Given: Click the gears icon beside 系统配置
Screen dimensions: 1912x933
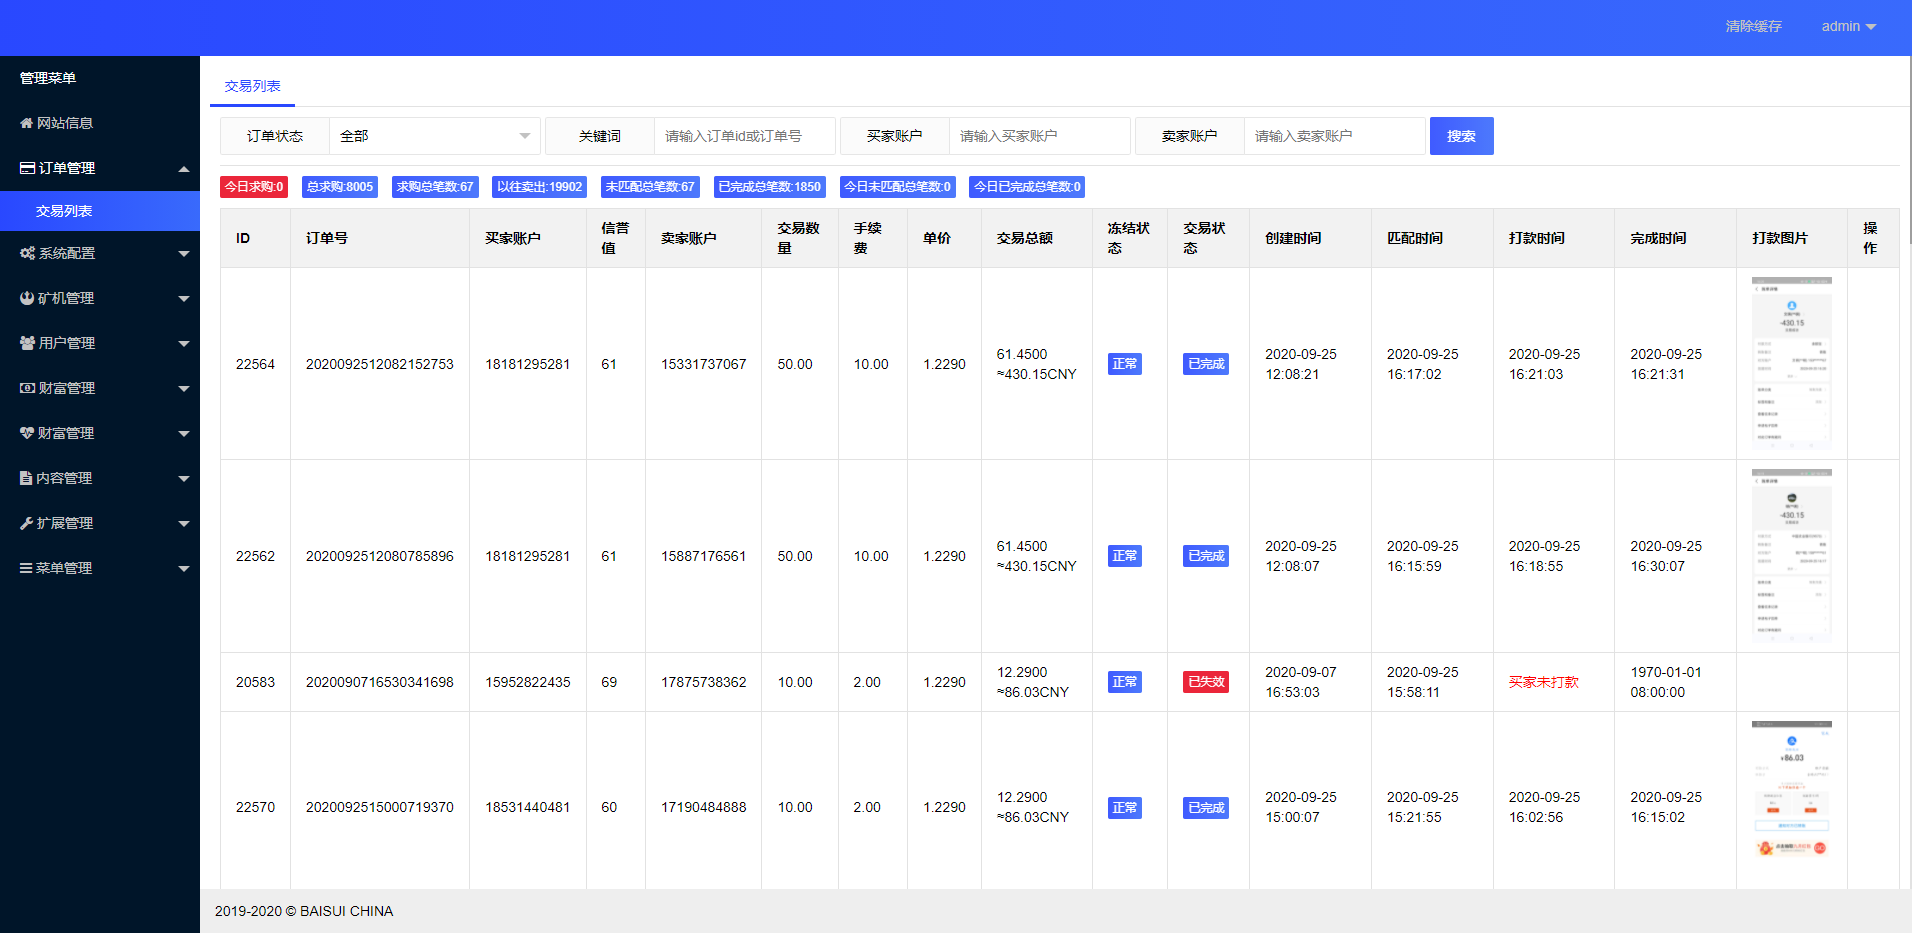Looking at the screenshot, I should (27, 253).
